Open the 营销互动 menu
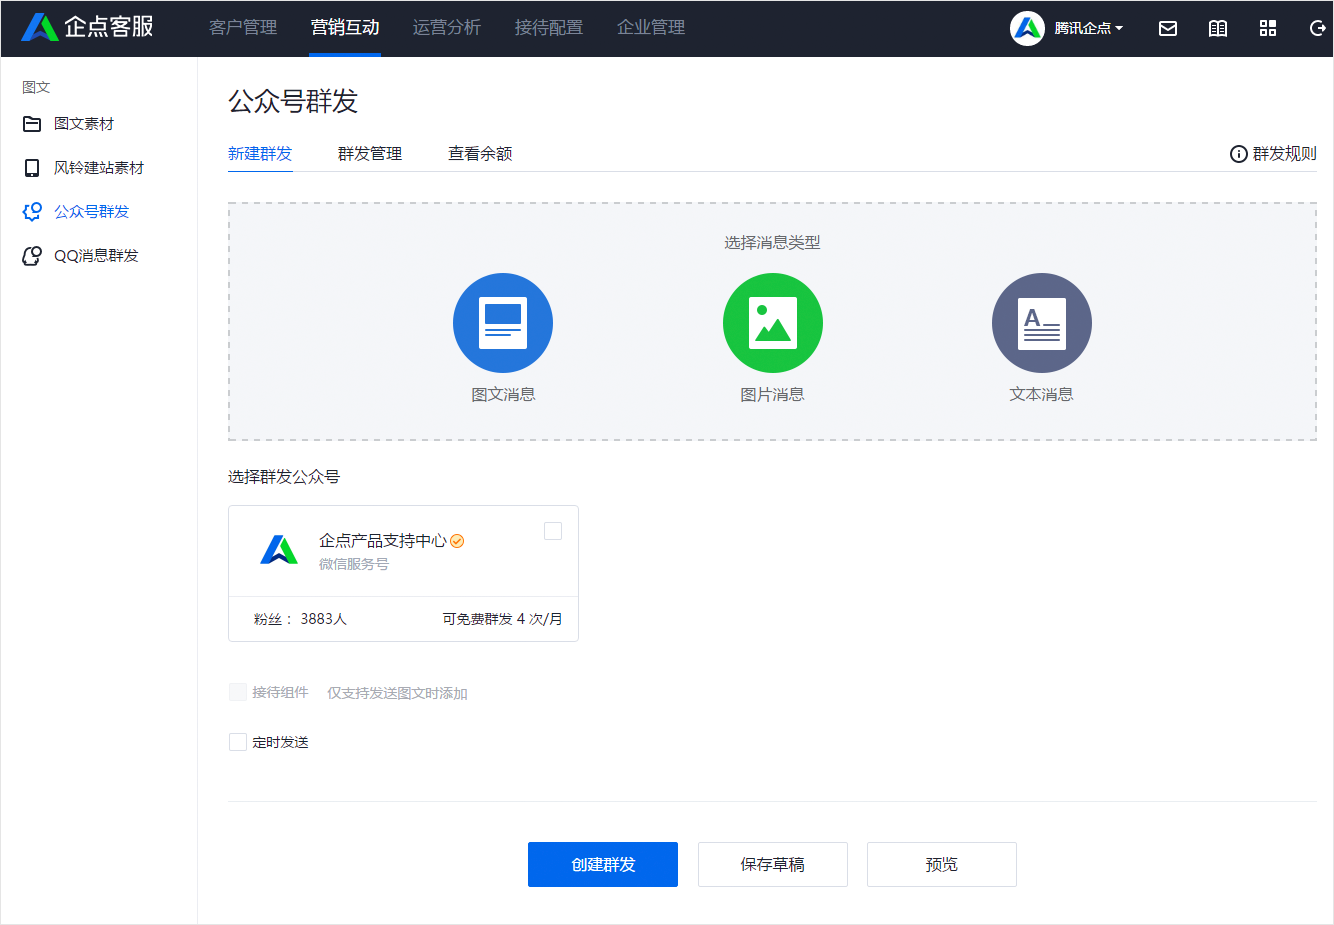Image resolution: width=1334 pixels, height=925 pixels. coord(345,28)
